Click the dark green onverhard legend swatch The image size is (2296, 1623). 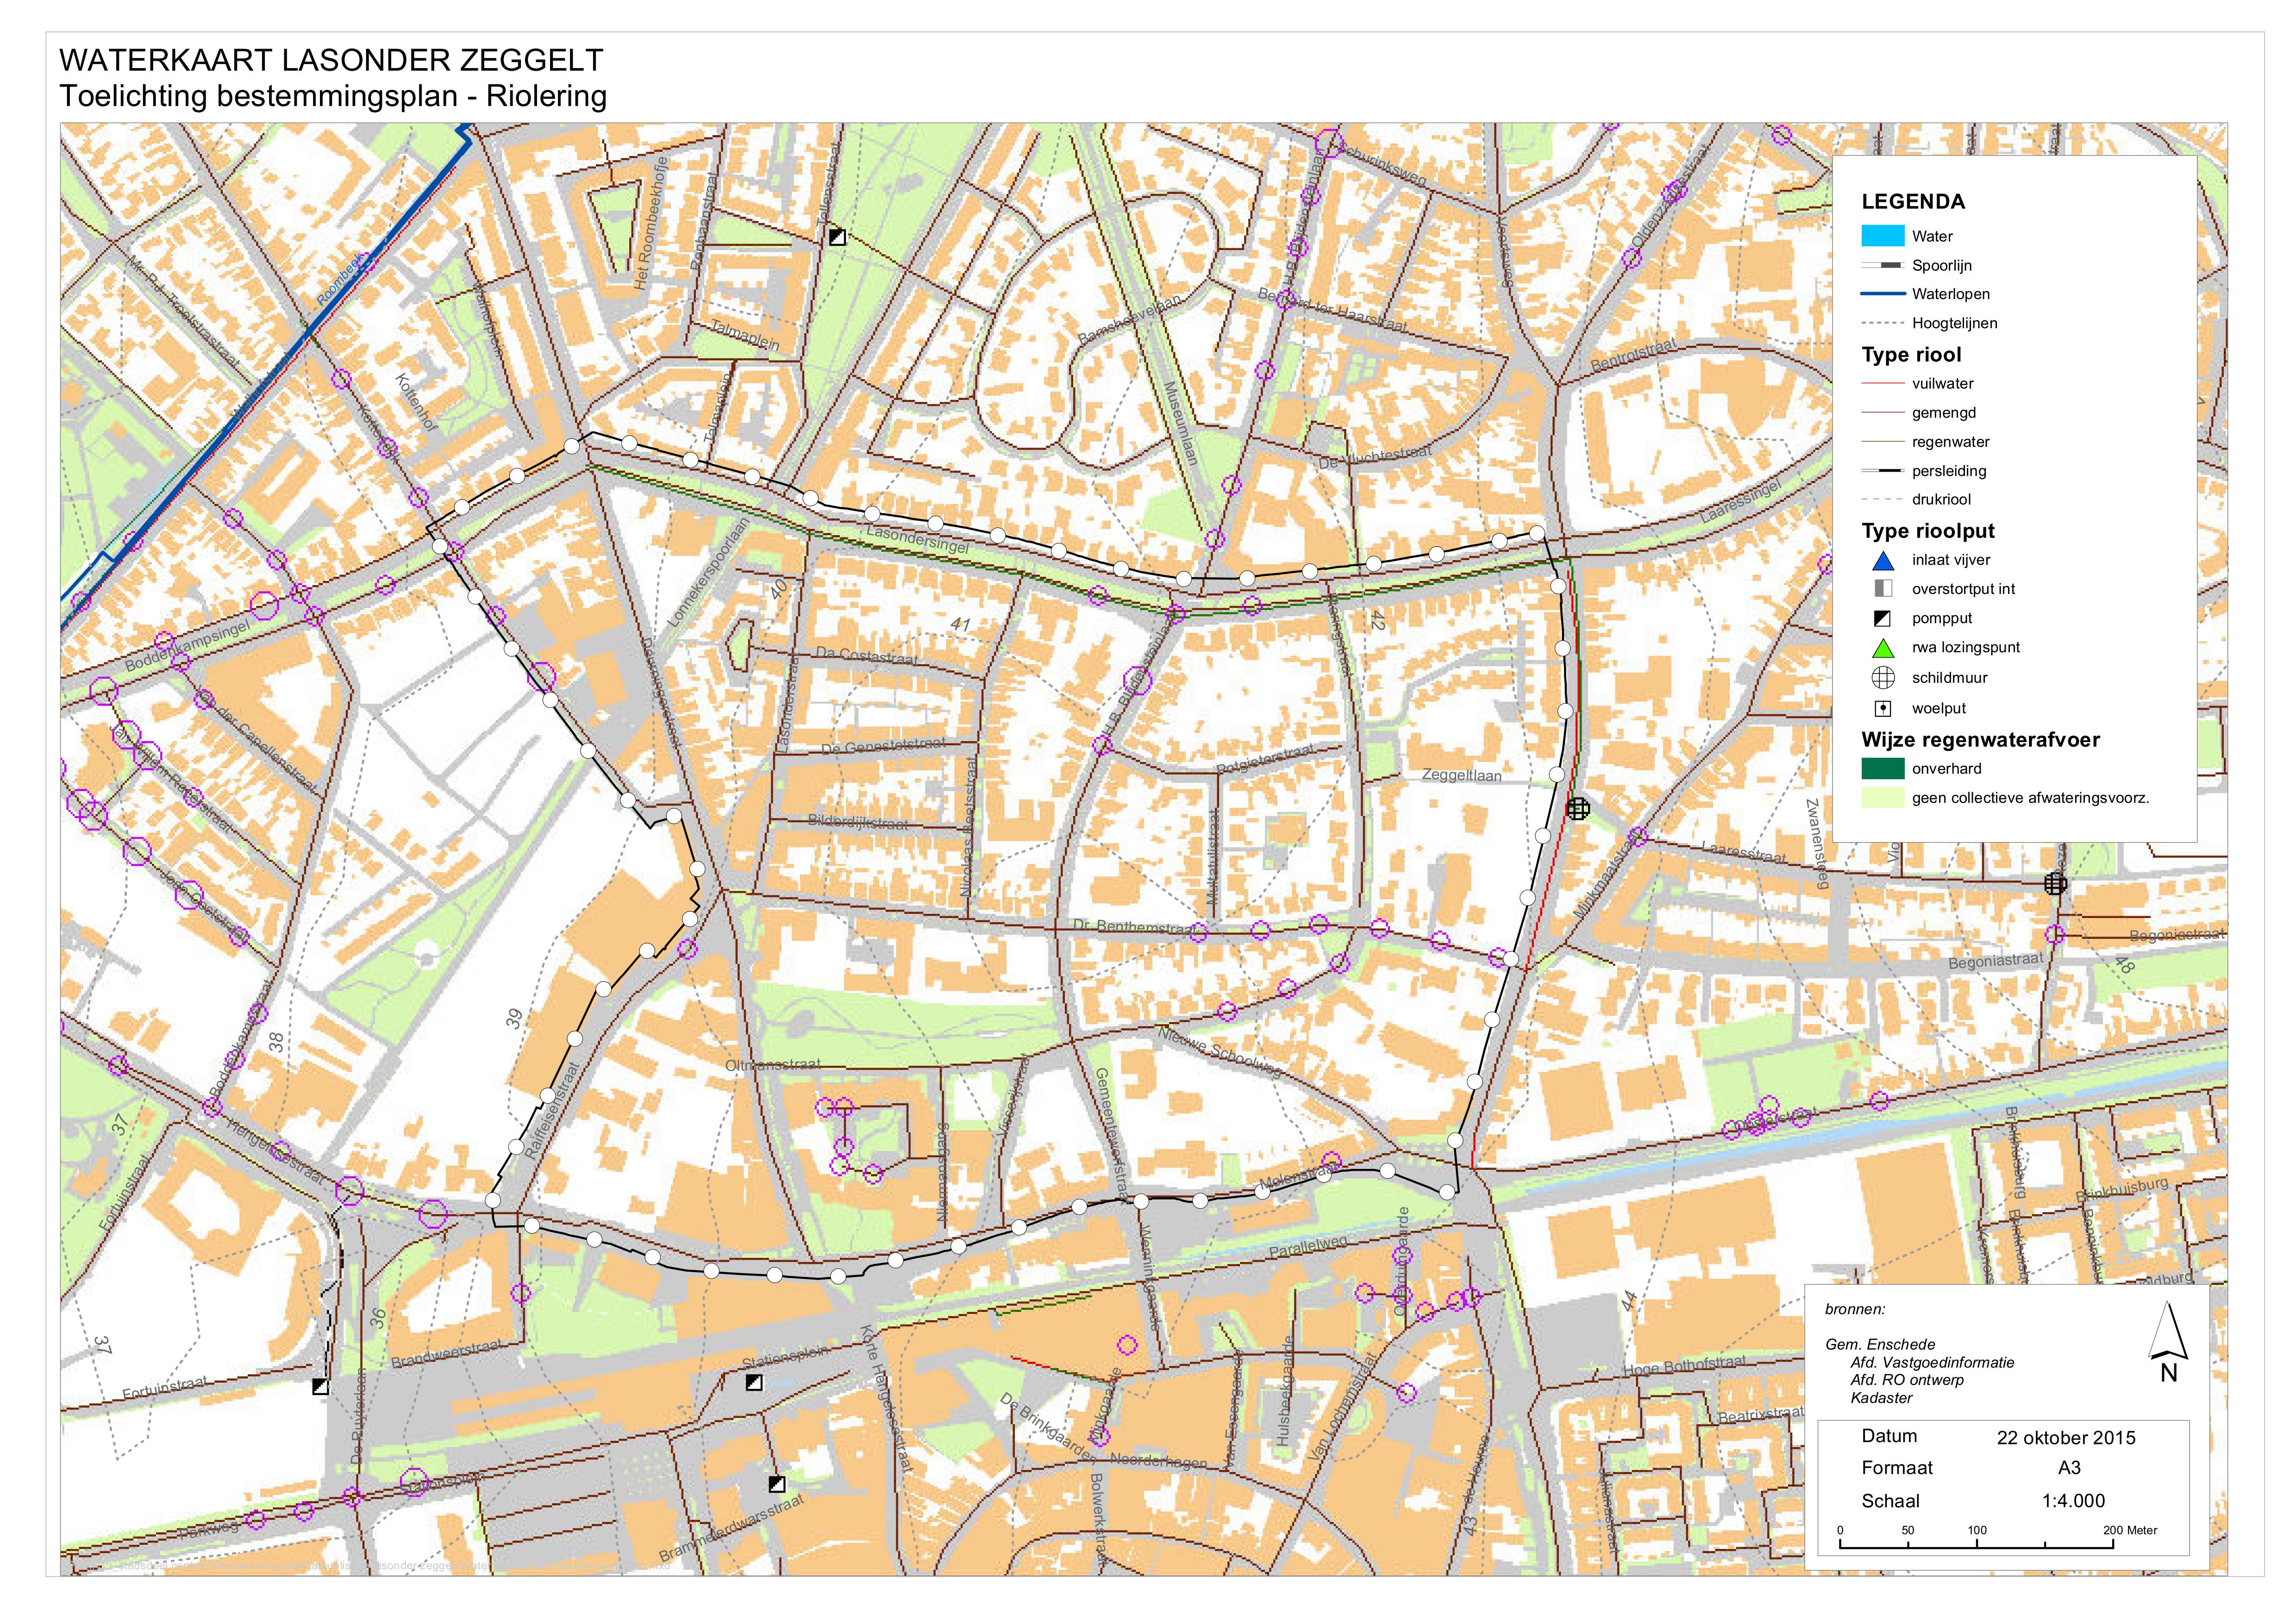(x=1882, y=768)
